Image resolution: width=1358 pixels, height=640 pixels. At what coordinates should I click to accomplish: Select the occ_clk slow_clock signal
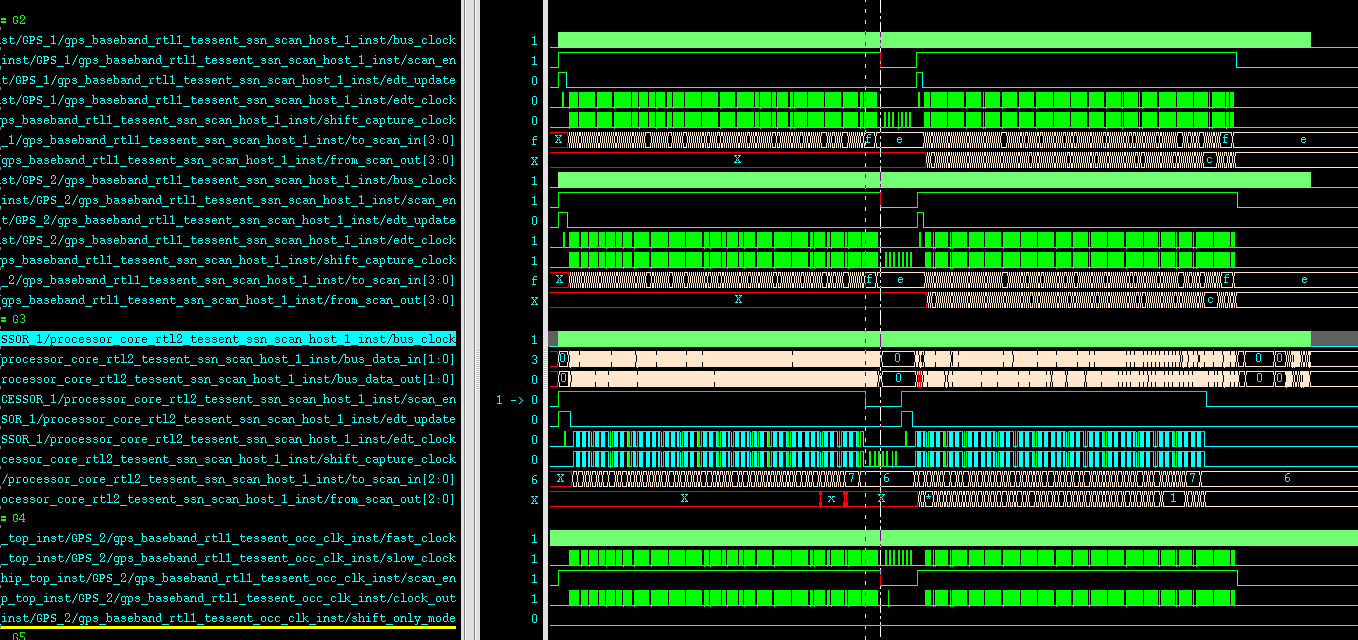click(228, 558)
